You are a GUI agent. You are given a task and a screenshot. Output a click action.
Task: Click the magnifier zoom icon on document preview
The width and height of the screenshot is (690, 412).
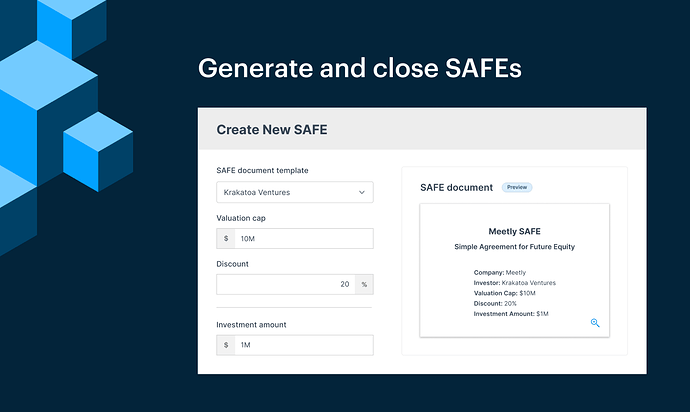(x=595, y=323)
